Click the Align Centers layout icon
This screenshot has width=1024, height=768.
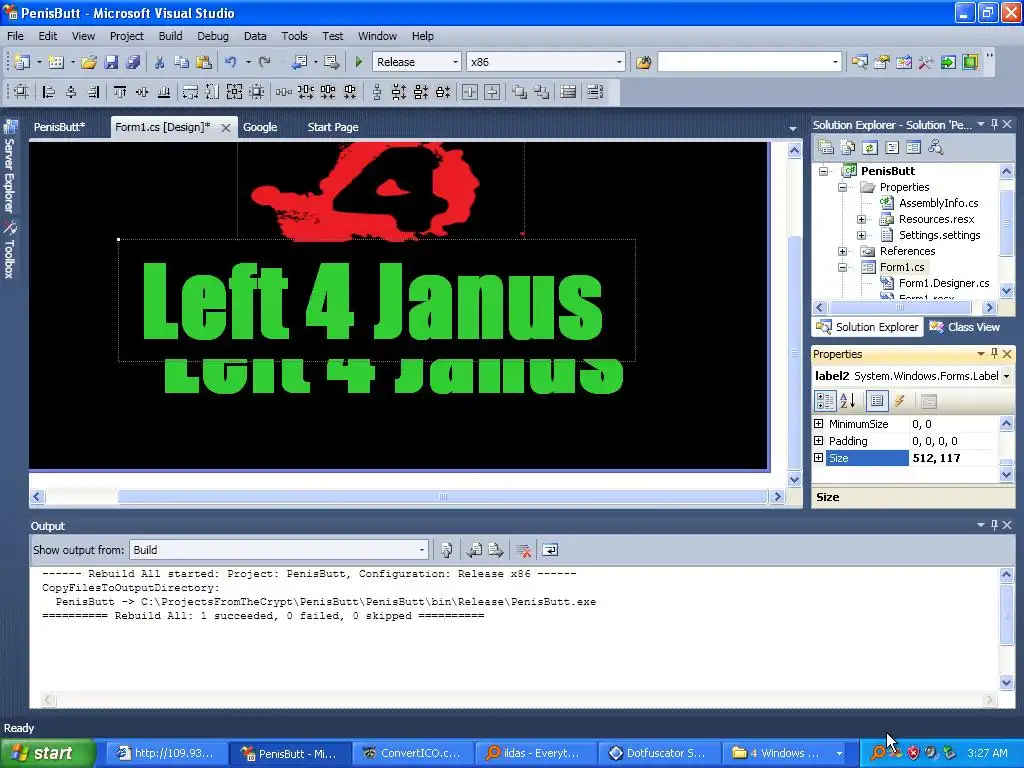pyautogui.click(x=71, y=92)
